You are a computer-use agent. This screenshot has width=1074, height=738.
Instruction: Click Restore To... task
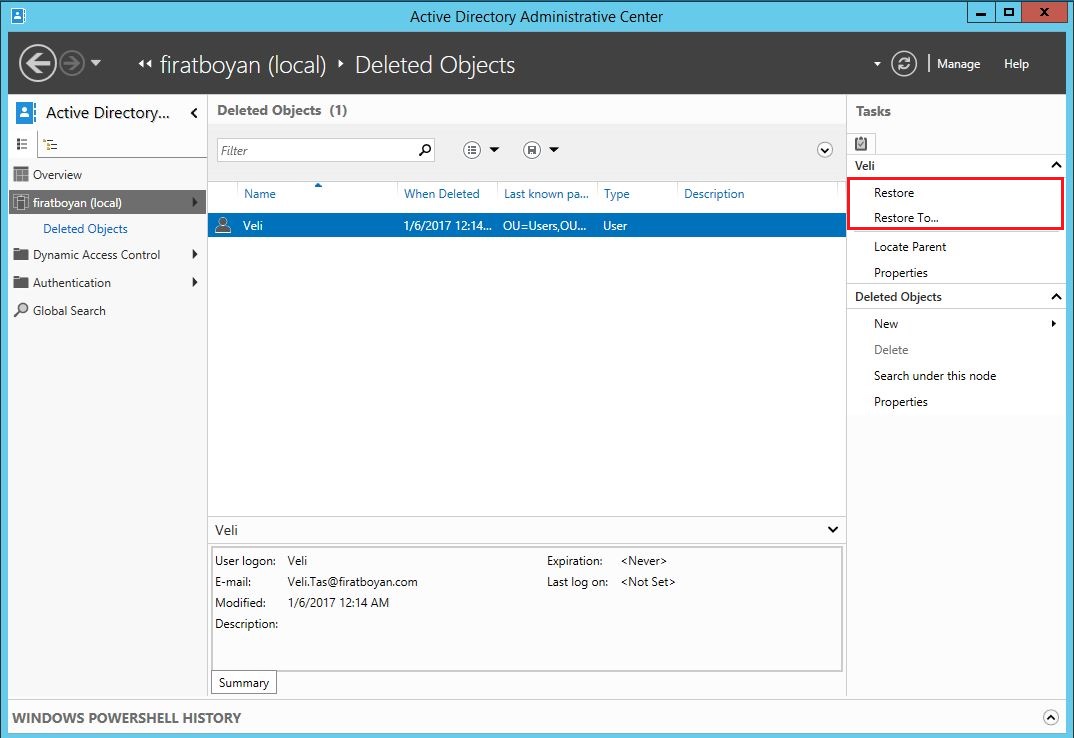coord(906,218)
